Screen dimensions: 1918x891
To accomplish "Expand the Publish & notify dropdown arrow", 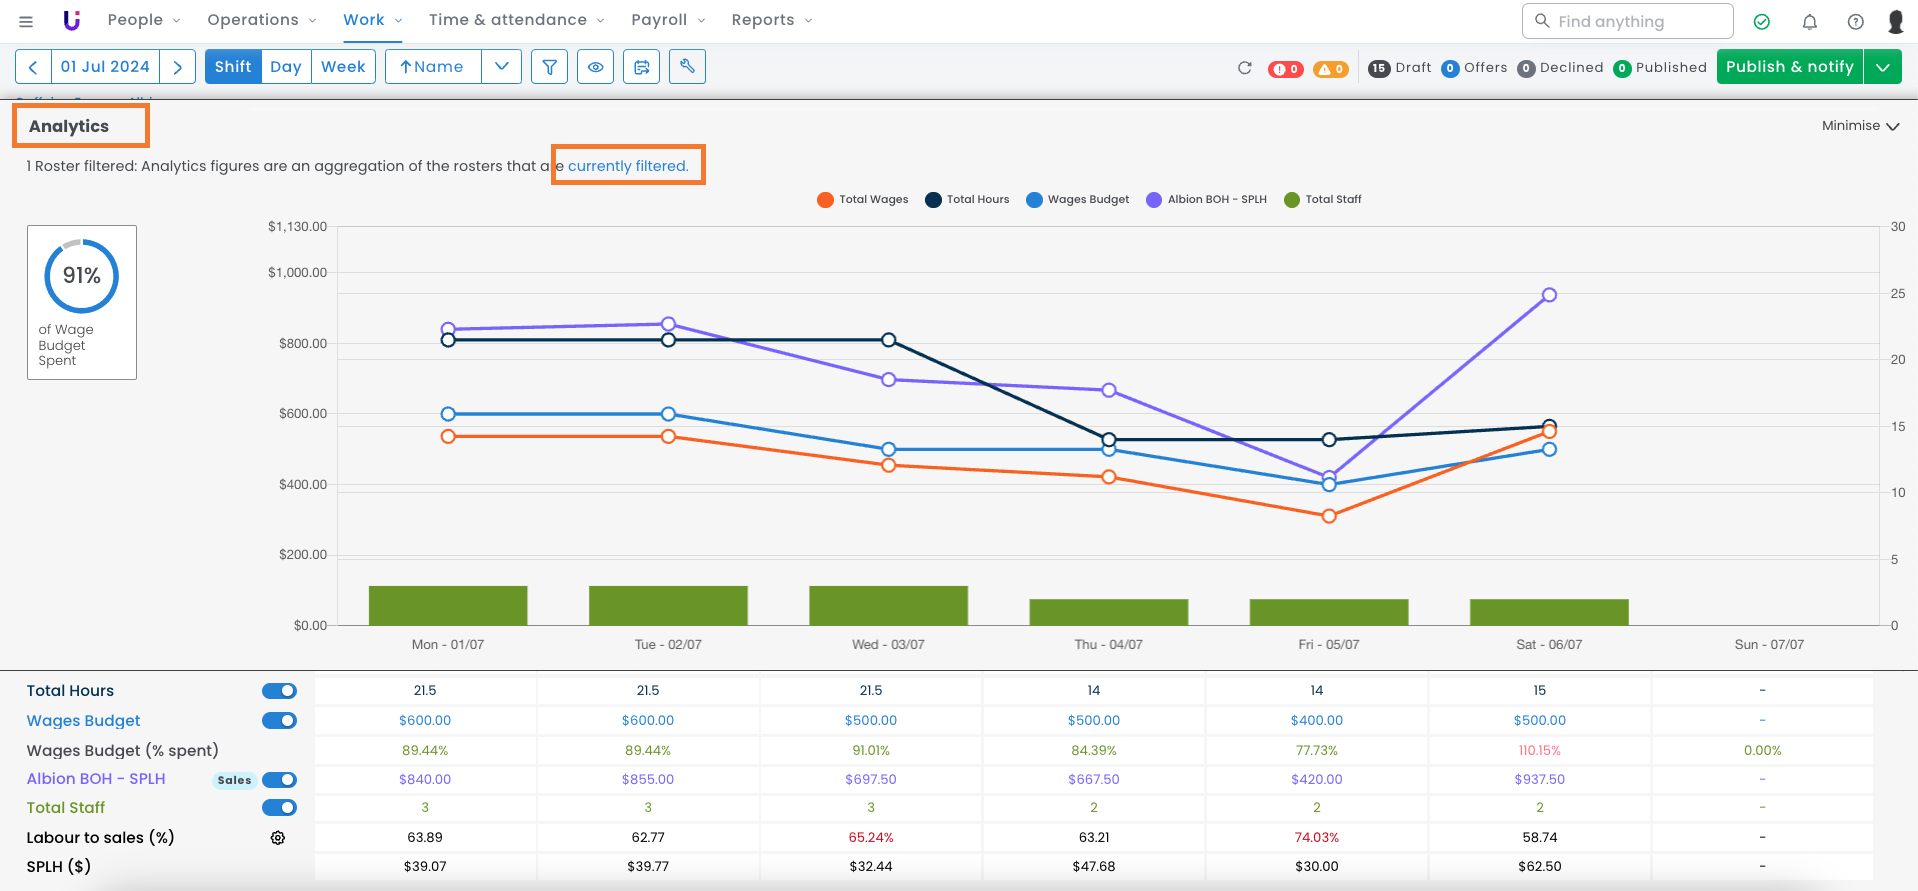I will coord(1882,67).
